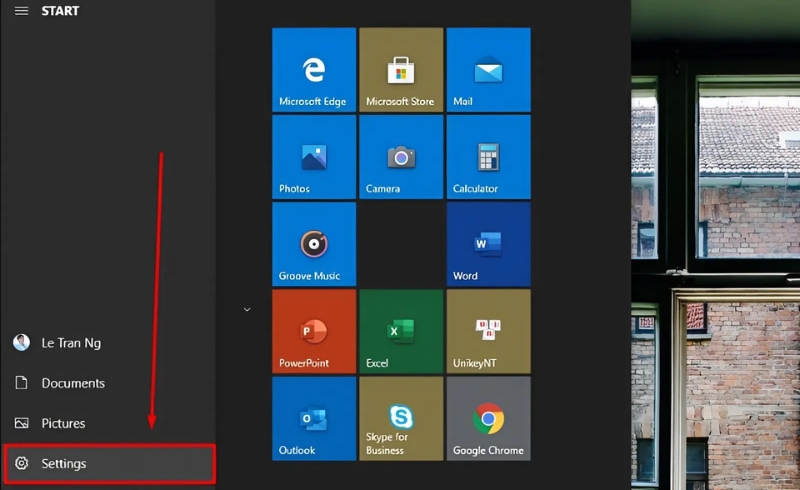Click the Le Tran Ng avatar picture
Image resolution: width=800 pixels, height=490 pixels.
pos(21,342)
